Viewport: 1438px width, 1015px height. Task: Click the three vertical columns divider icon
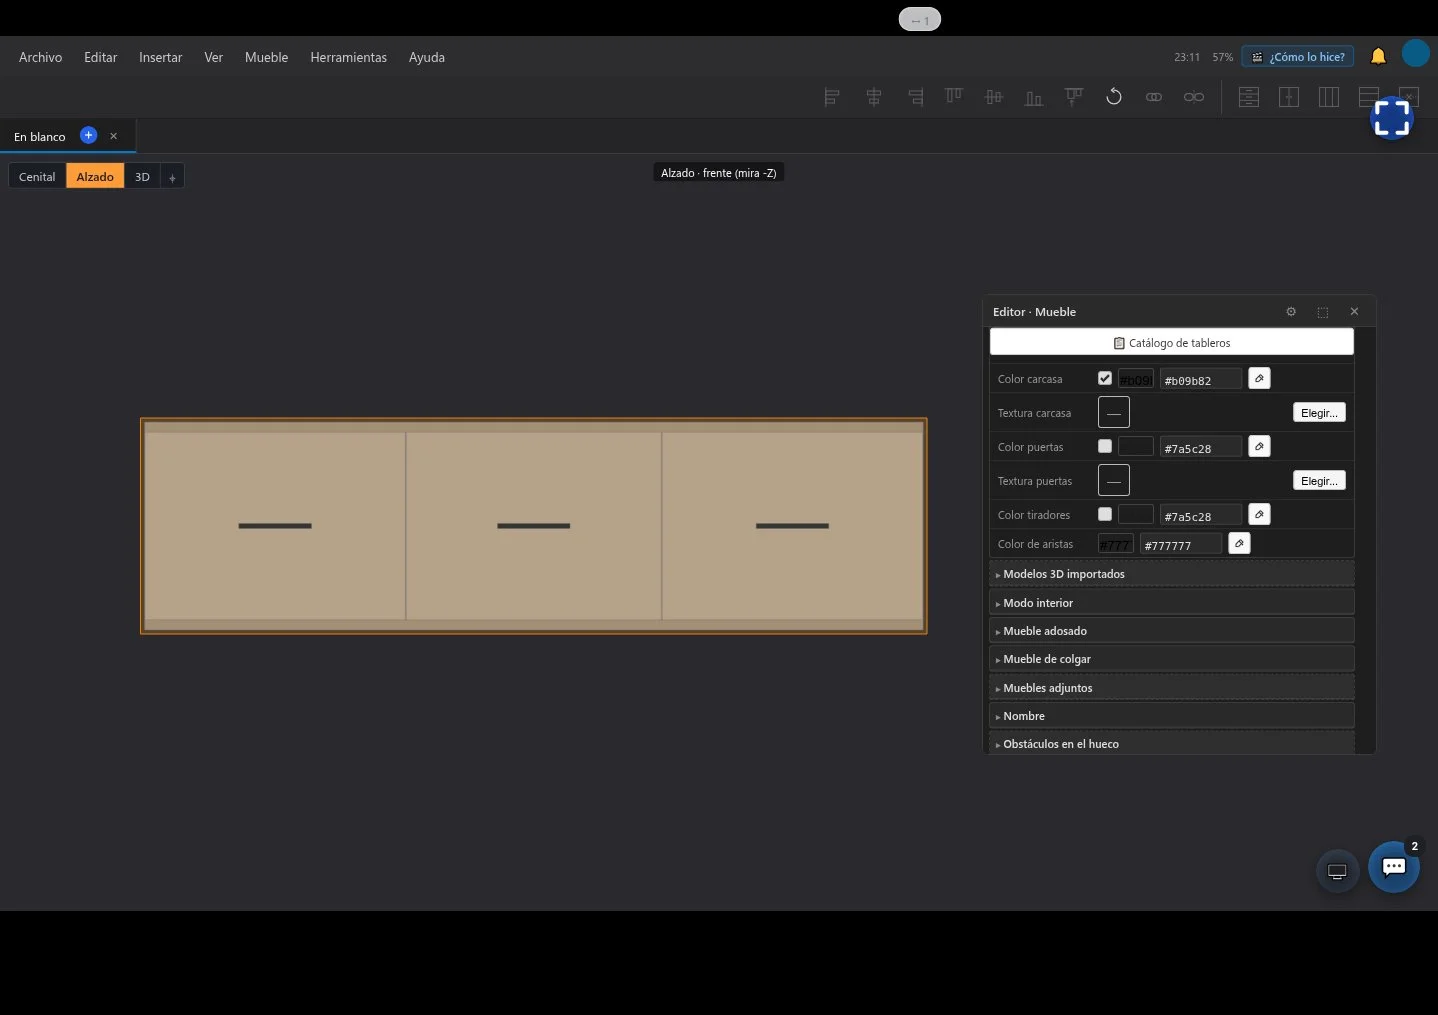pos(1329,97)
